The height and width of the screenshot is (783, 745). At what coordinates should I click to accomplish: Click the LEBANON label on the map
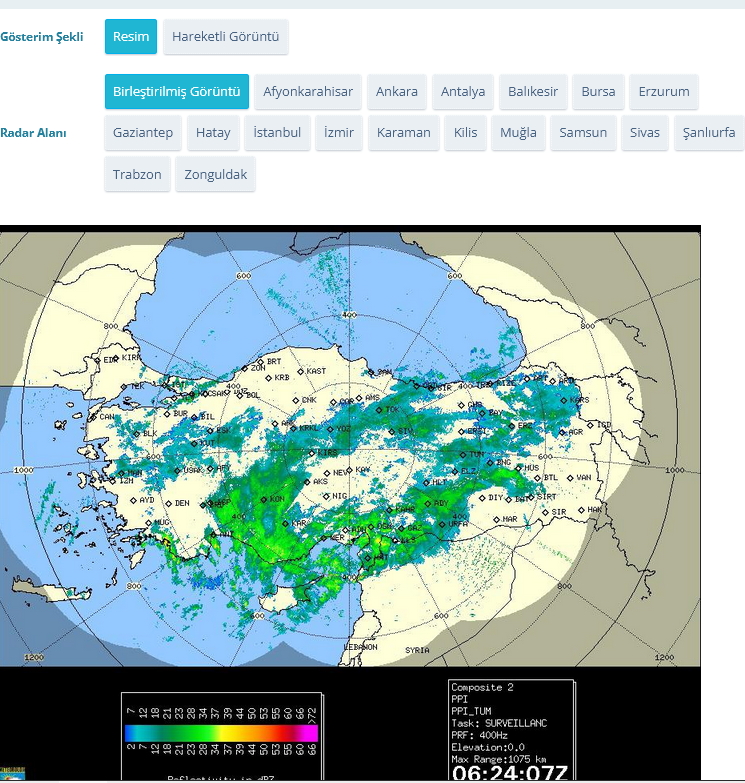coord(361,647)
